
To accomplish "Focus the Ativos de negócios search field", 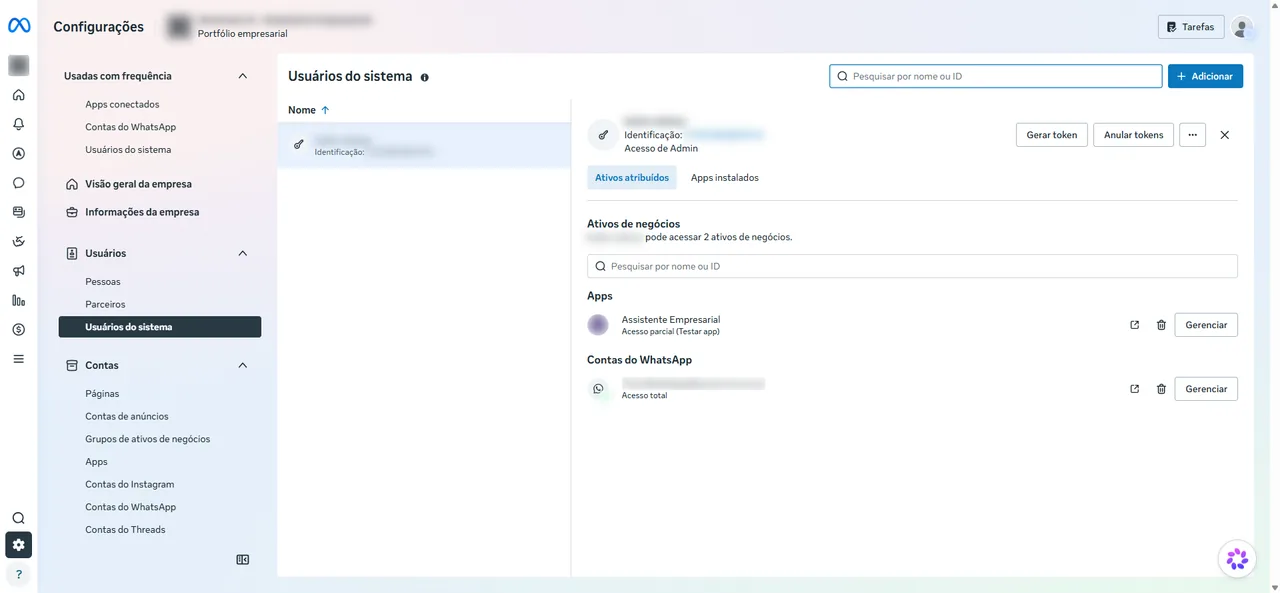I will (x=912, y=266).
